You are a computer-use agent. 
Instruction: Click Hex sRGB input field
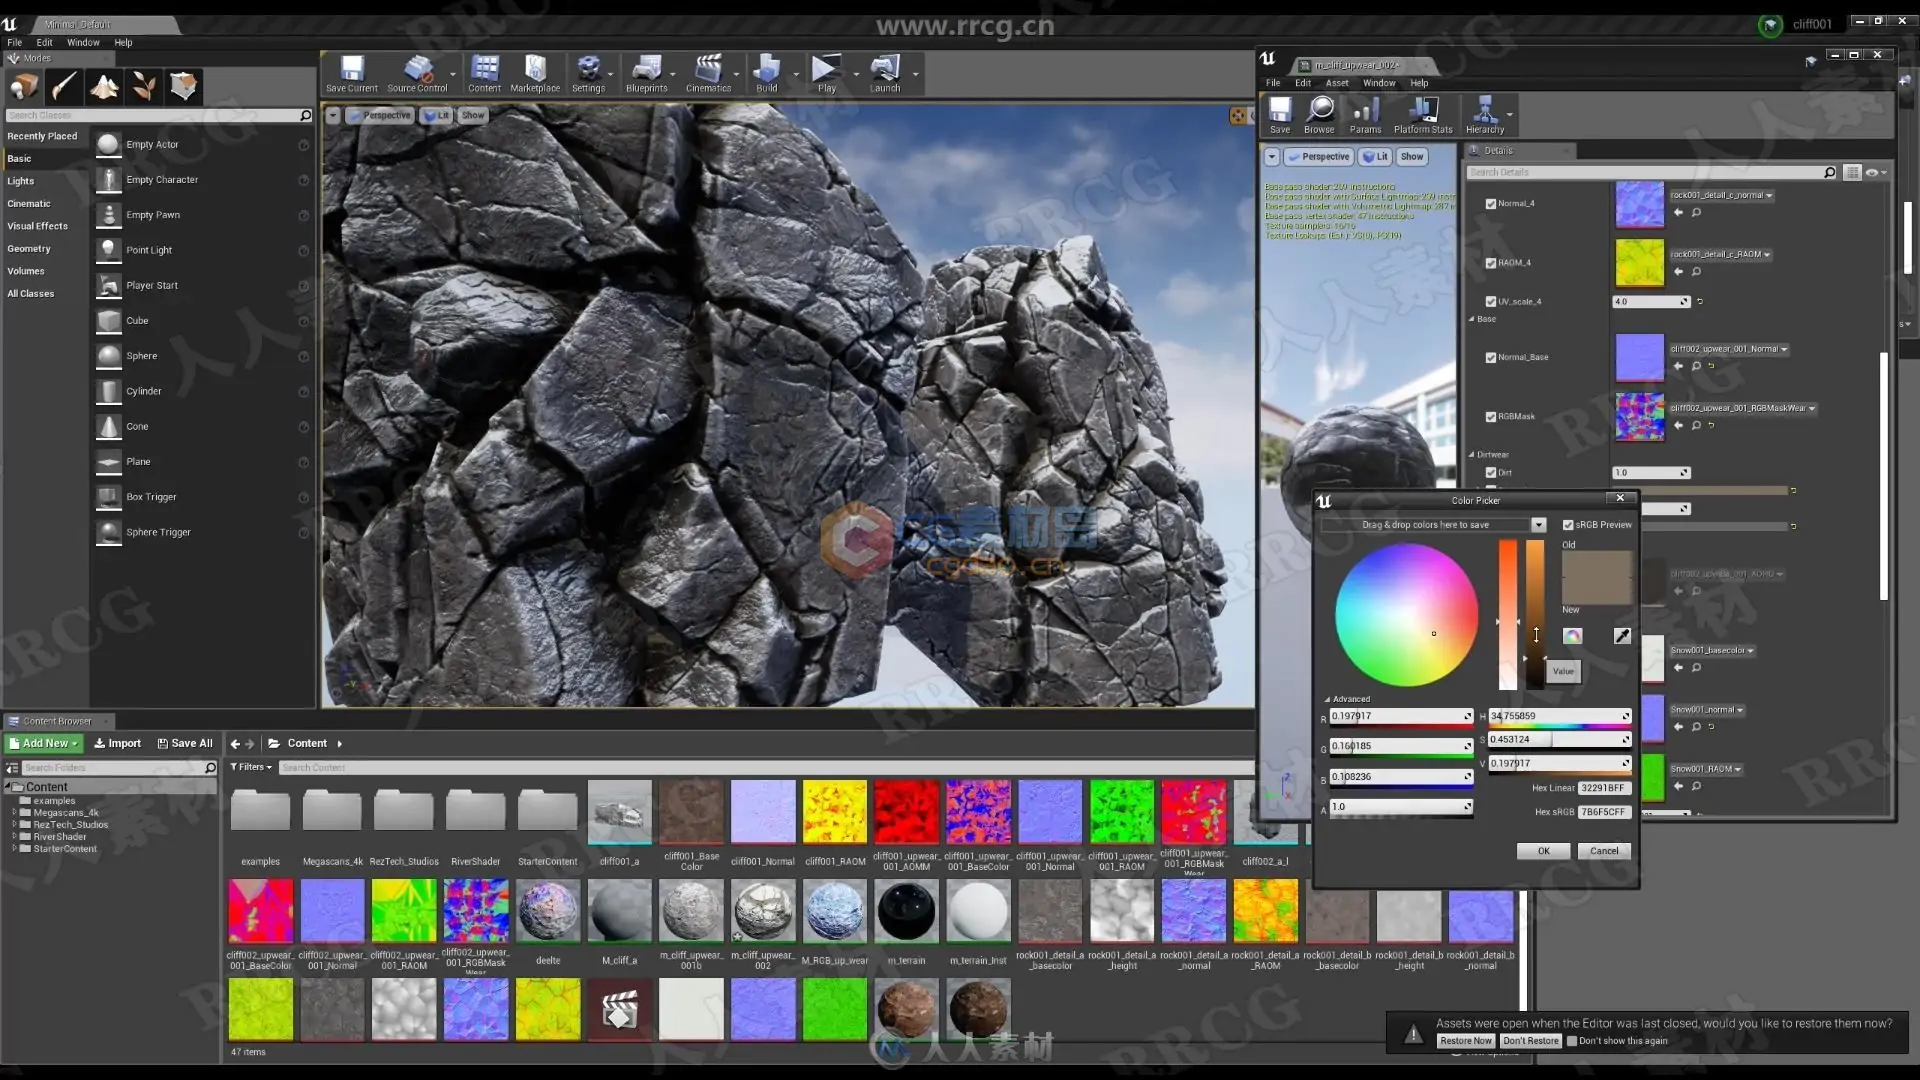tap(1604, 812)
